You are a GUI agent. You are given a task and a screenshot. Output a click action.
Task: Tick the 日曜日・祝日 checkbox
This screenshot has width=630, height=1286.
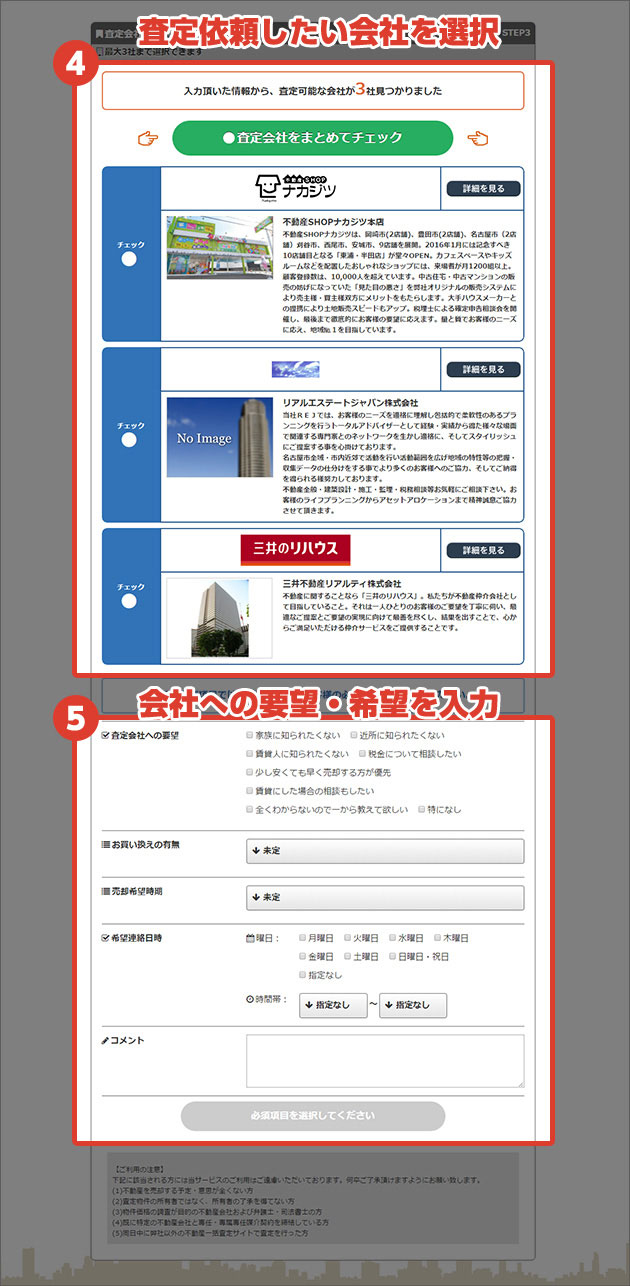click(x=393, y=956)
